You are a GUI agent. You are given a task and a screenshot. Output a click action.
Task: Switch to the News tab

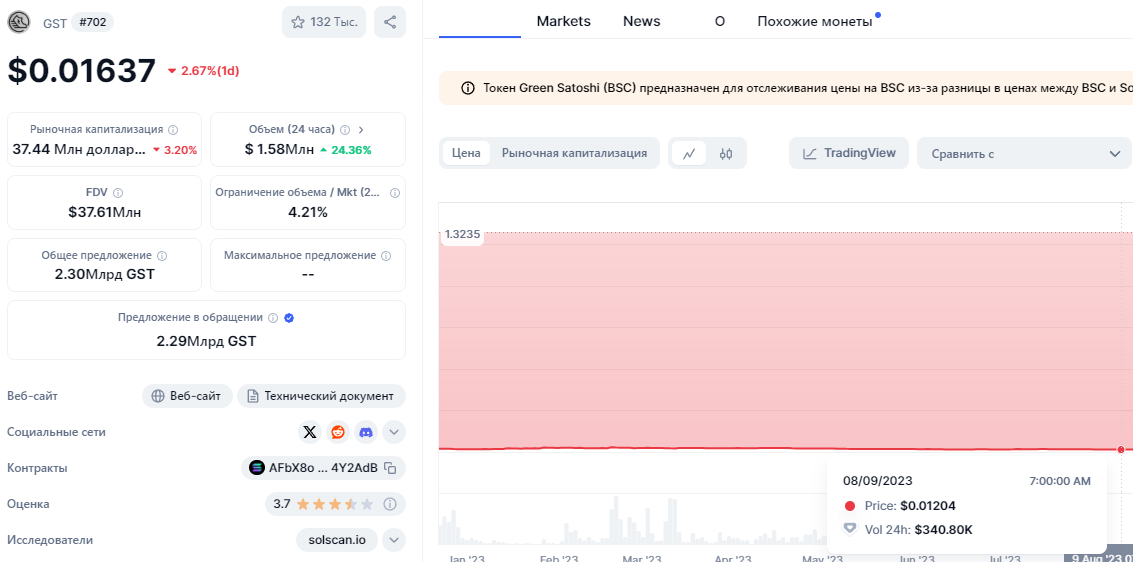pos(641,21)
